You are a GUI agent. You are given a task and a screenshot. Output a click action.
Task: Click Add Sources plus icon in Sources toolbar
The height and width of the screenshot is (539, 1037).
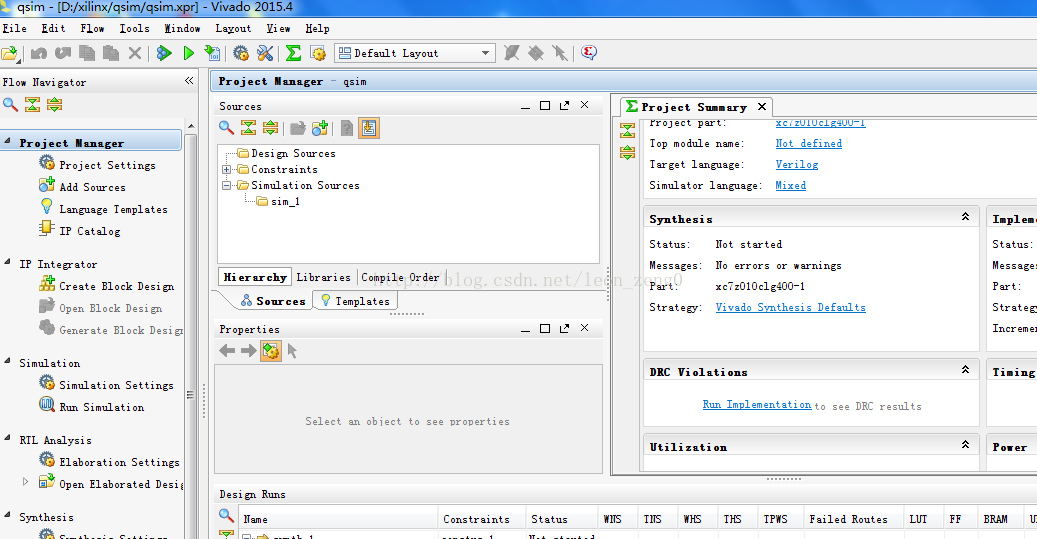pos(320,128)
